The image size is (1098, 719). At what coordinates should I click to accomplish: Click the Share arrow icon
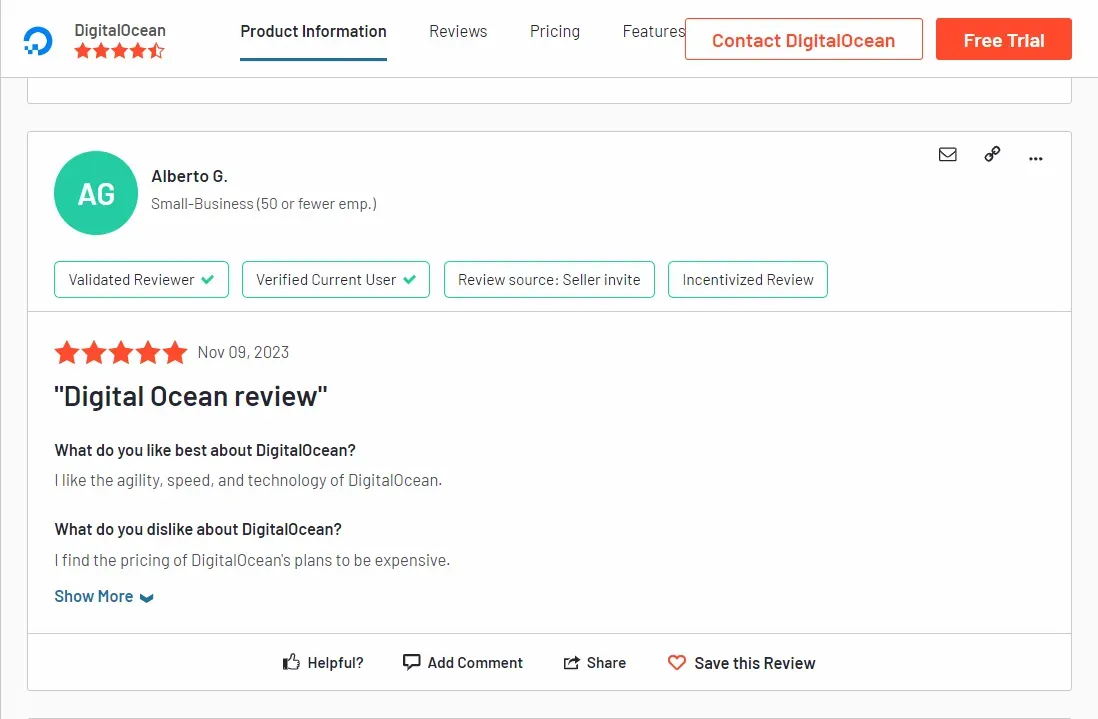pos(570,661)
